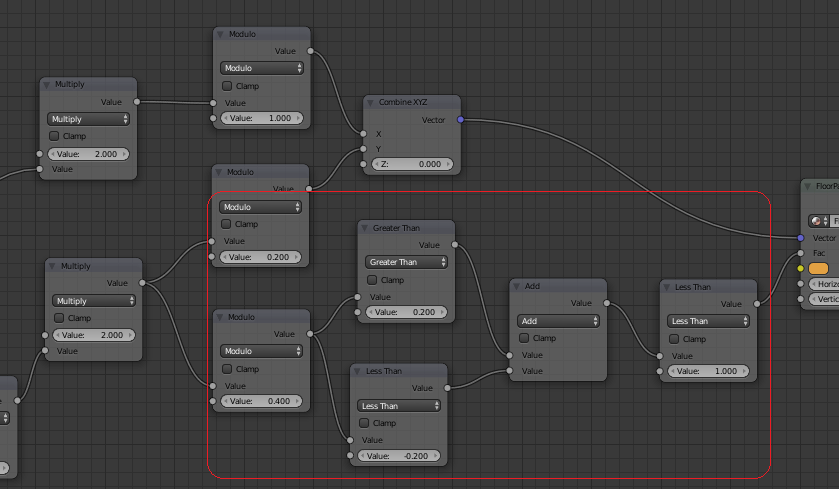Click the 0.200 Value field on Modulo node
The image size is (839, 489).
(x=261, y=257)
